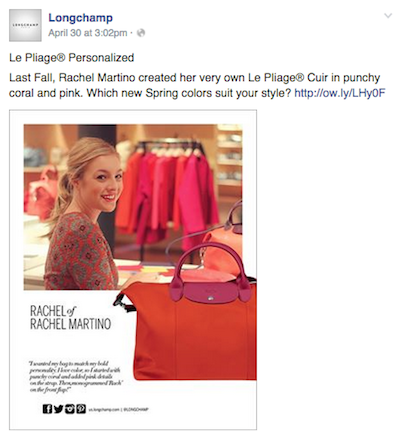Open the post options chevron menu

pyautogui.click(x=388, y=16)
